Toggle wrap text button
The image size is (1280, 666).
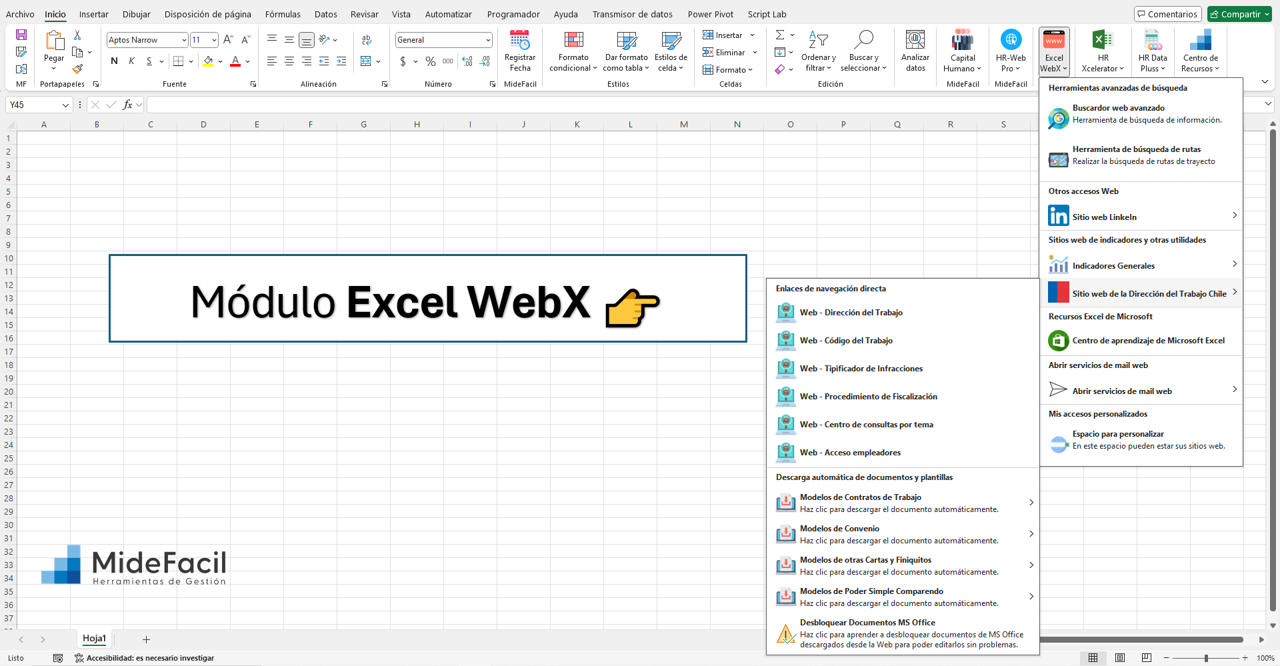tap(366, 40)
